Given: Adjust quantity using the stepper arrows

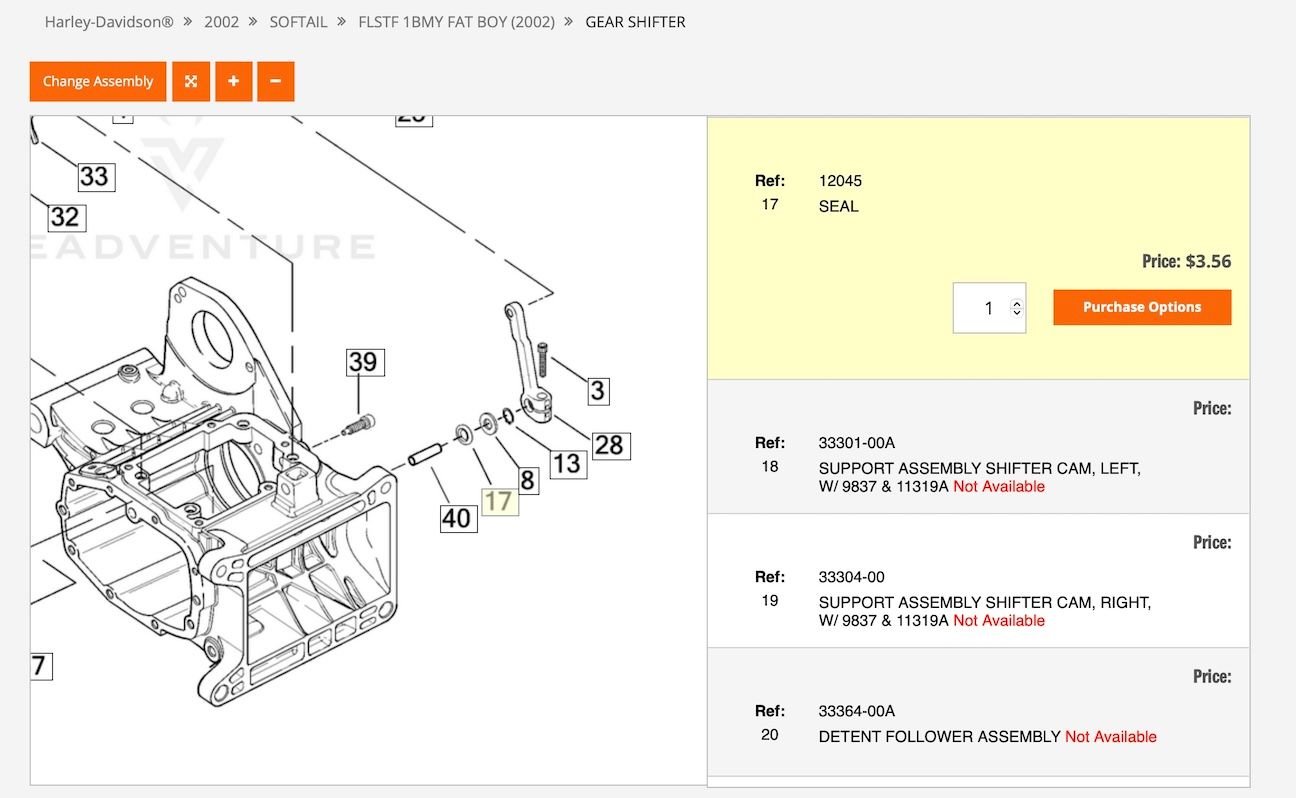Looking at the screenshot, I should [x=1017, y=308].
